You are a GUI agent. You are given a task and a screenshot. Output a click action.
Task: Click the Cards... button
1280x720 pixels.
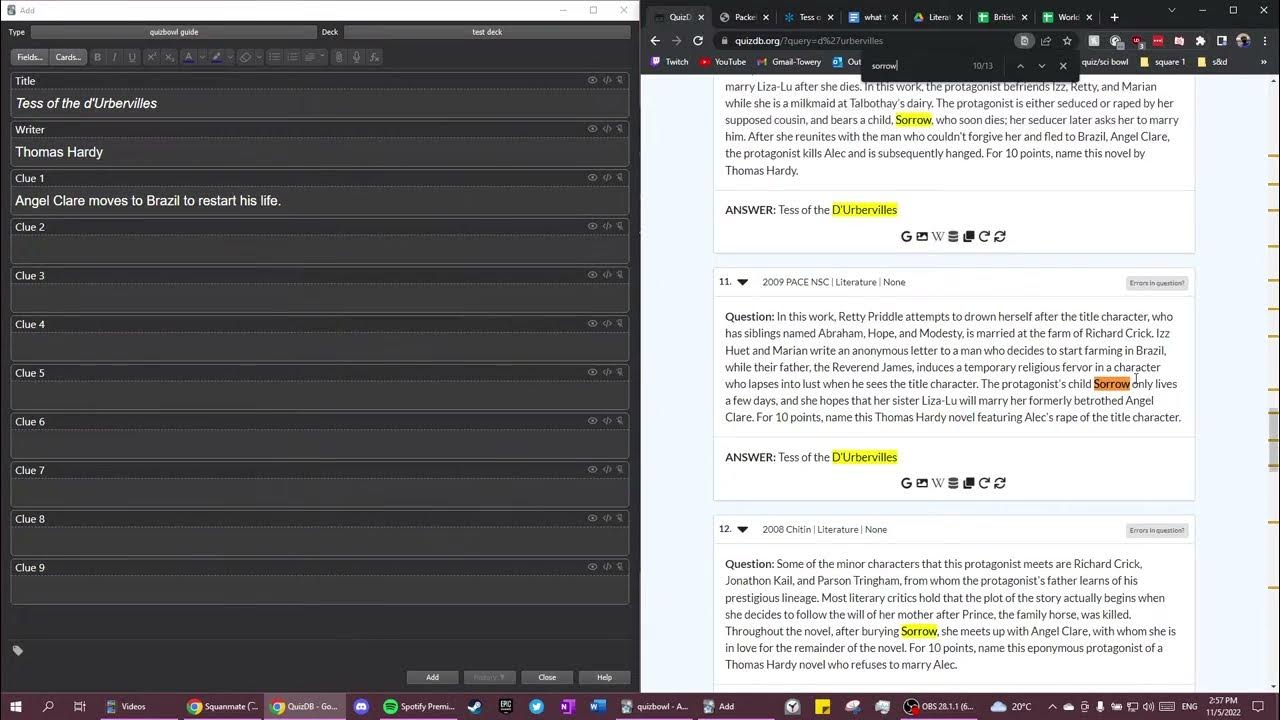pyautogui.click(x=68, y=57)
